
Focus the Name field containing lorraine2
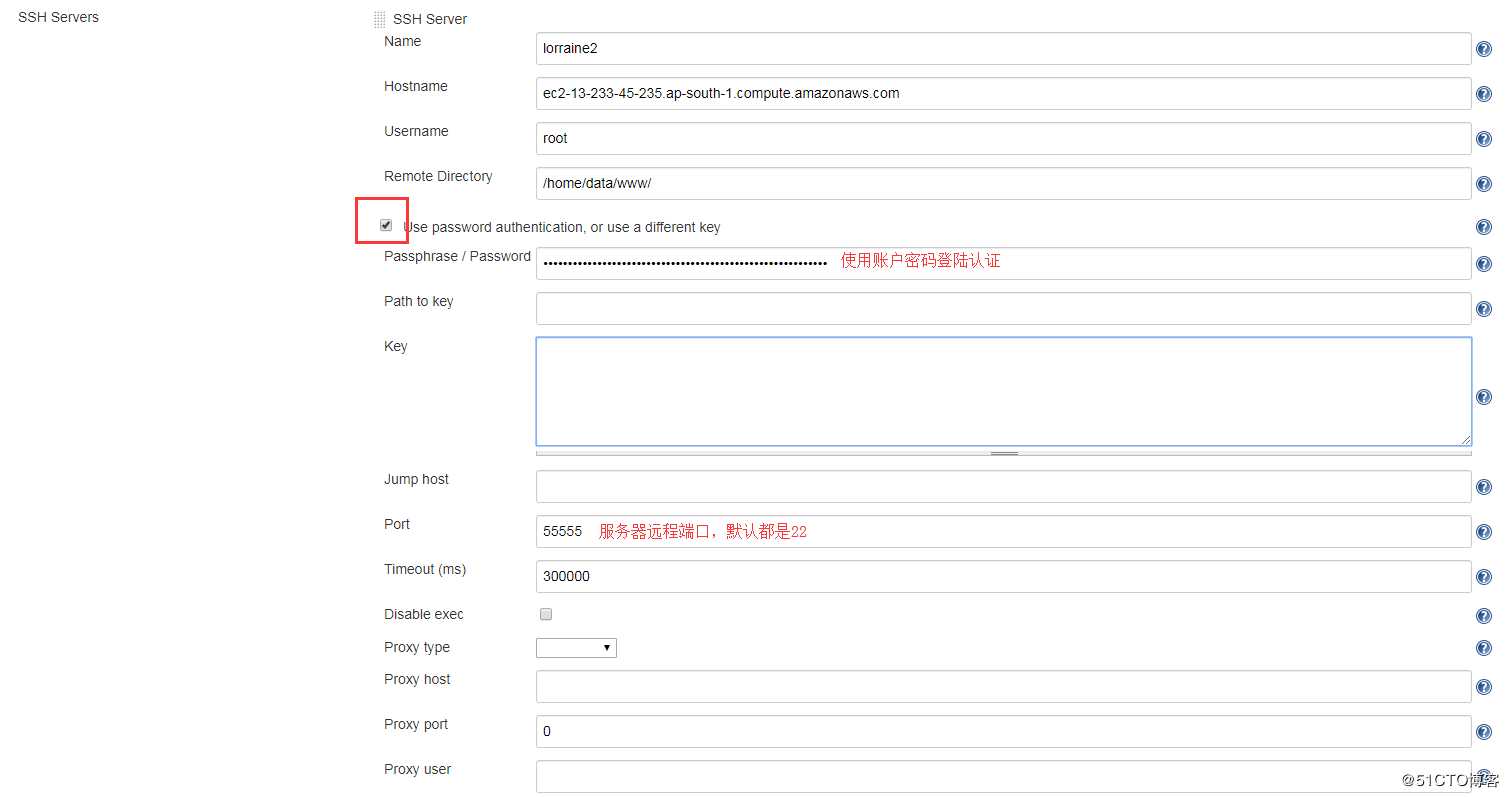click(1003, 48)
